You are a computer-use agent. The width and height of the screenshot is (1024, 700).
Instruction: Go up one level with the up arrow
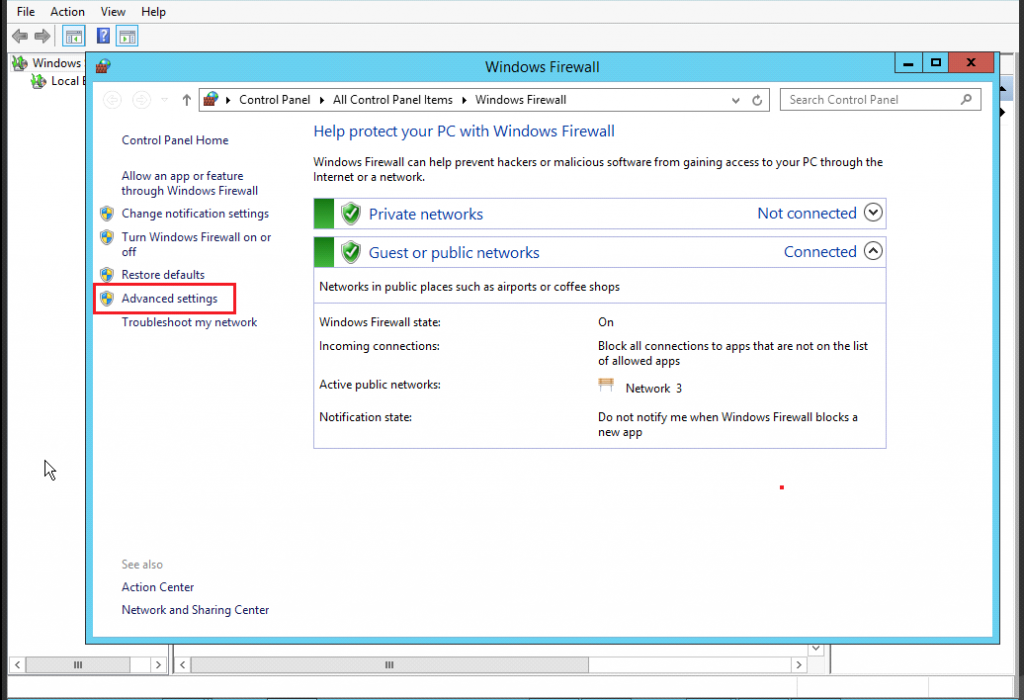click(x=187, y=100)
